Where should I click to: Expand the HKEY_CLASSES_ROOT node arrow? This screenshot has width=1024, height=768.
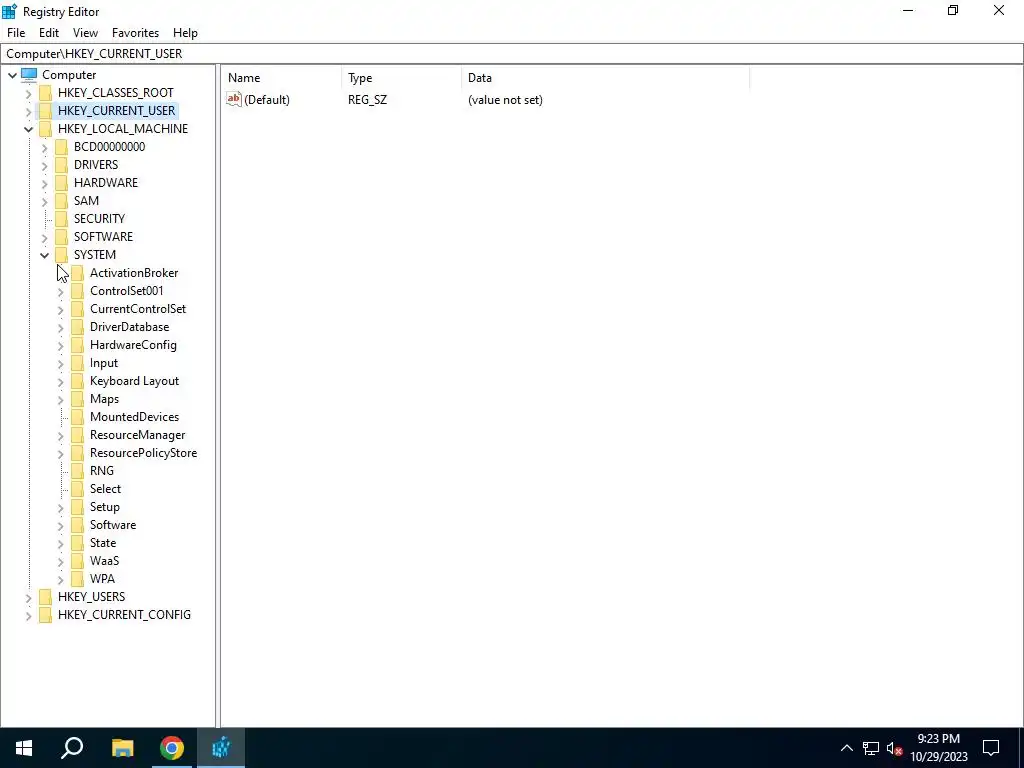(x=28, y=93)
